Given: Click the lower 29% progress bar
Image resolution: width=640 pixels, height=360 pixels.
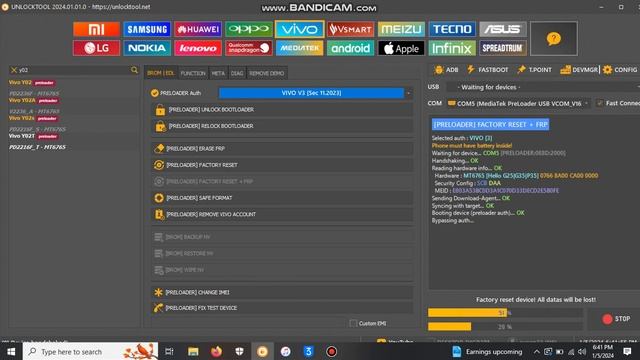Looking at the screenshot, I should click(x=505, y=327).
